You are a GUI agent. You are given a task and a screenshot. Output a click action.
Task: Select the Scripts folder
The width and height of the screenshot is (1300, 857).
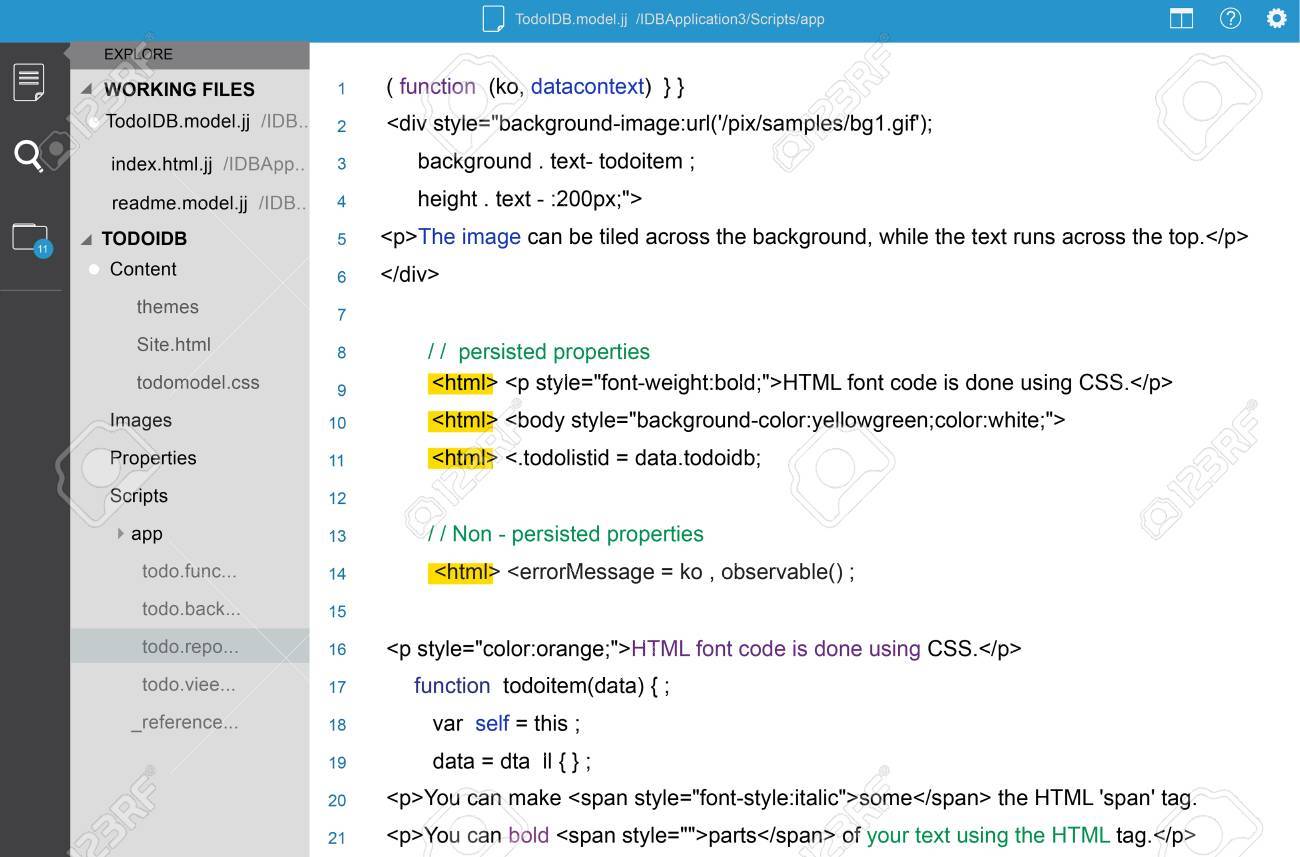pos(138,496)
